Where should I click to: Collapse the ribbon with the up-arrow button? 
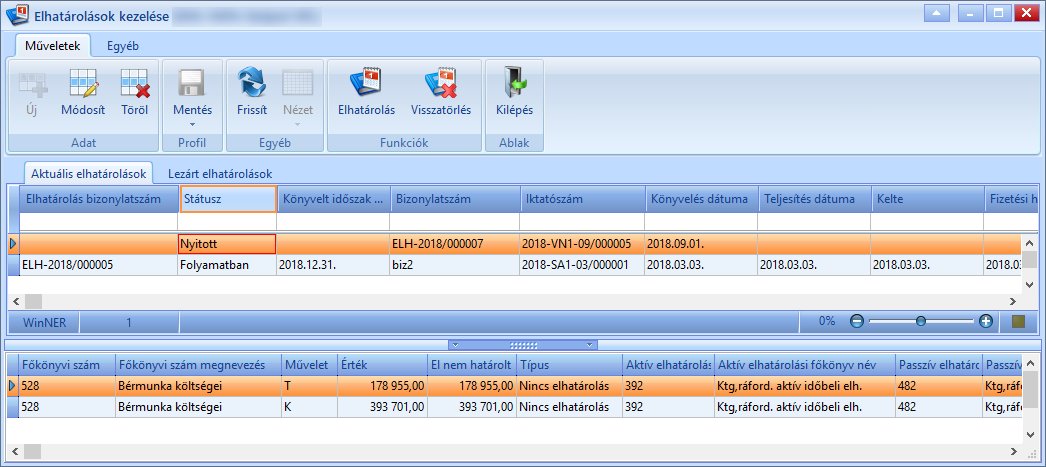(x=937, y=13)
